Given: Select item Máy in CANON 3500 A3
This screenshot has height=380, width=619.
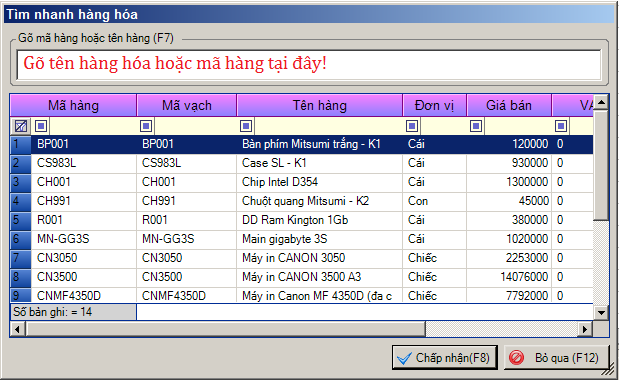Looking at the screenshot, I should [x=320, y=277].
